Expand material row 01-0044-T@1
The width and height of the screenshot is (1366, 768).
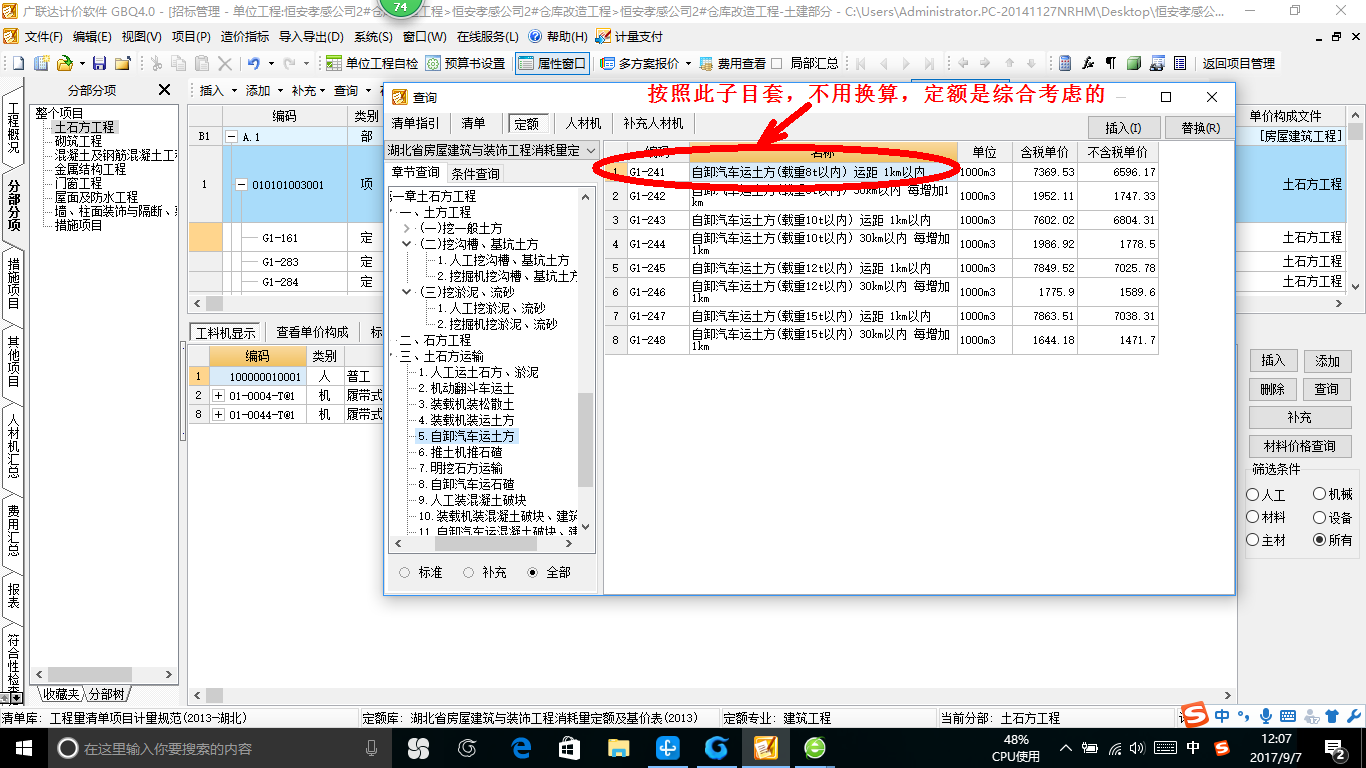(218, 414)
